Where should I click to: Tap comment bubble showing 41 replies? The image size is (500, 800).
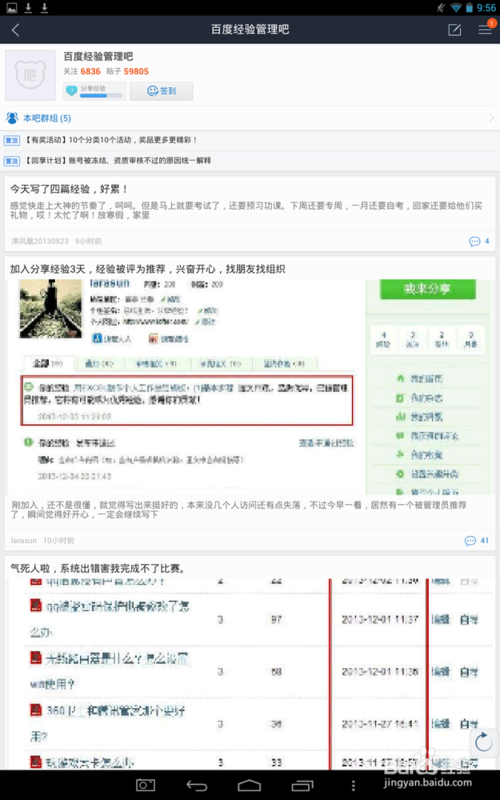click(477, 540)
